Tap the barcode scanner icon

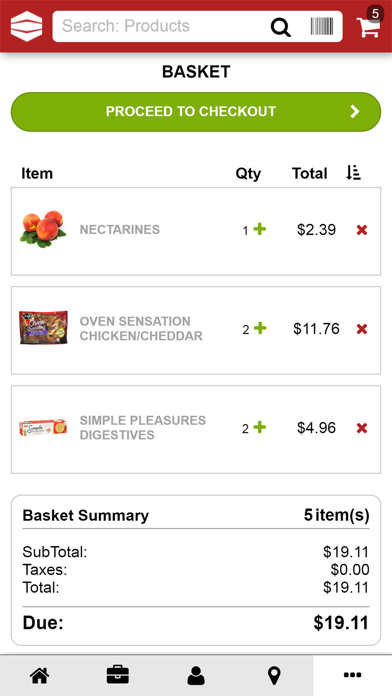point(322,26)
